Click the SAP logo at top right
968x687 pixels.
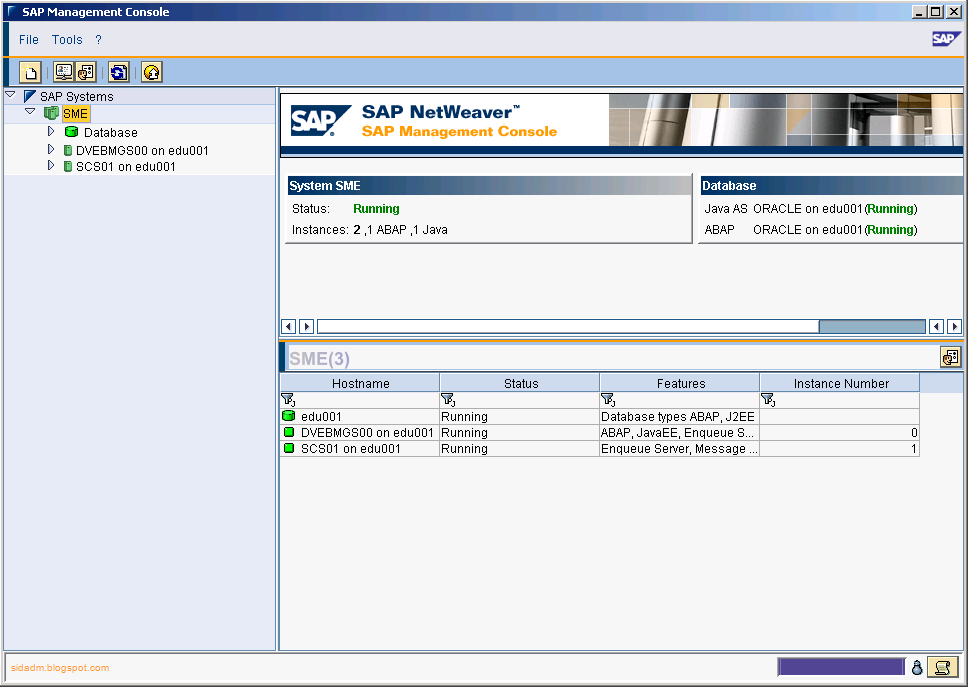[945, 39]
